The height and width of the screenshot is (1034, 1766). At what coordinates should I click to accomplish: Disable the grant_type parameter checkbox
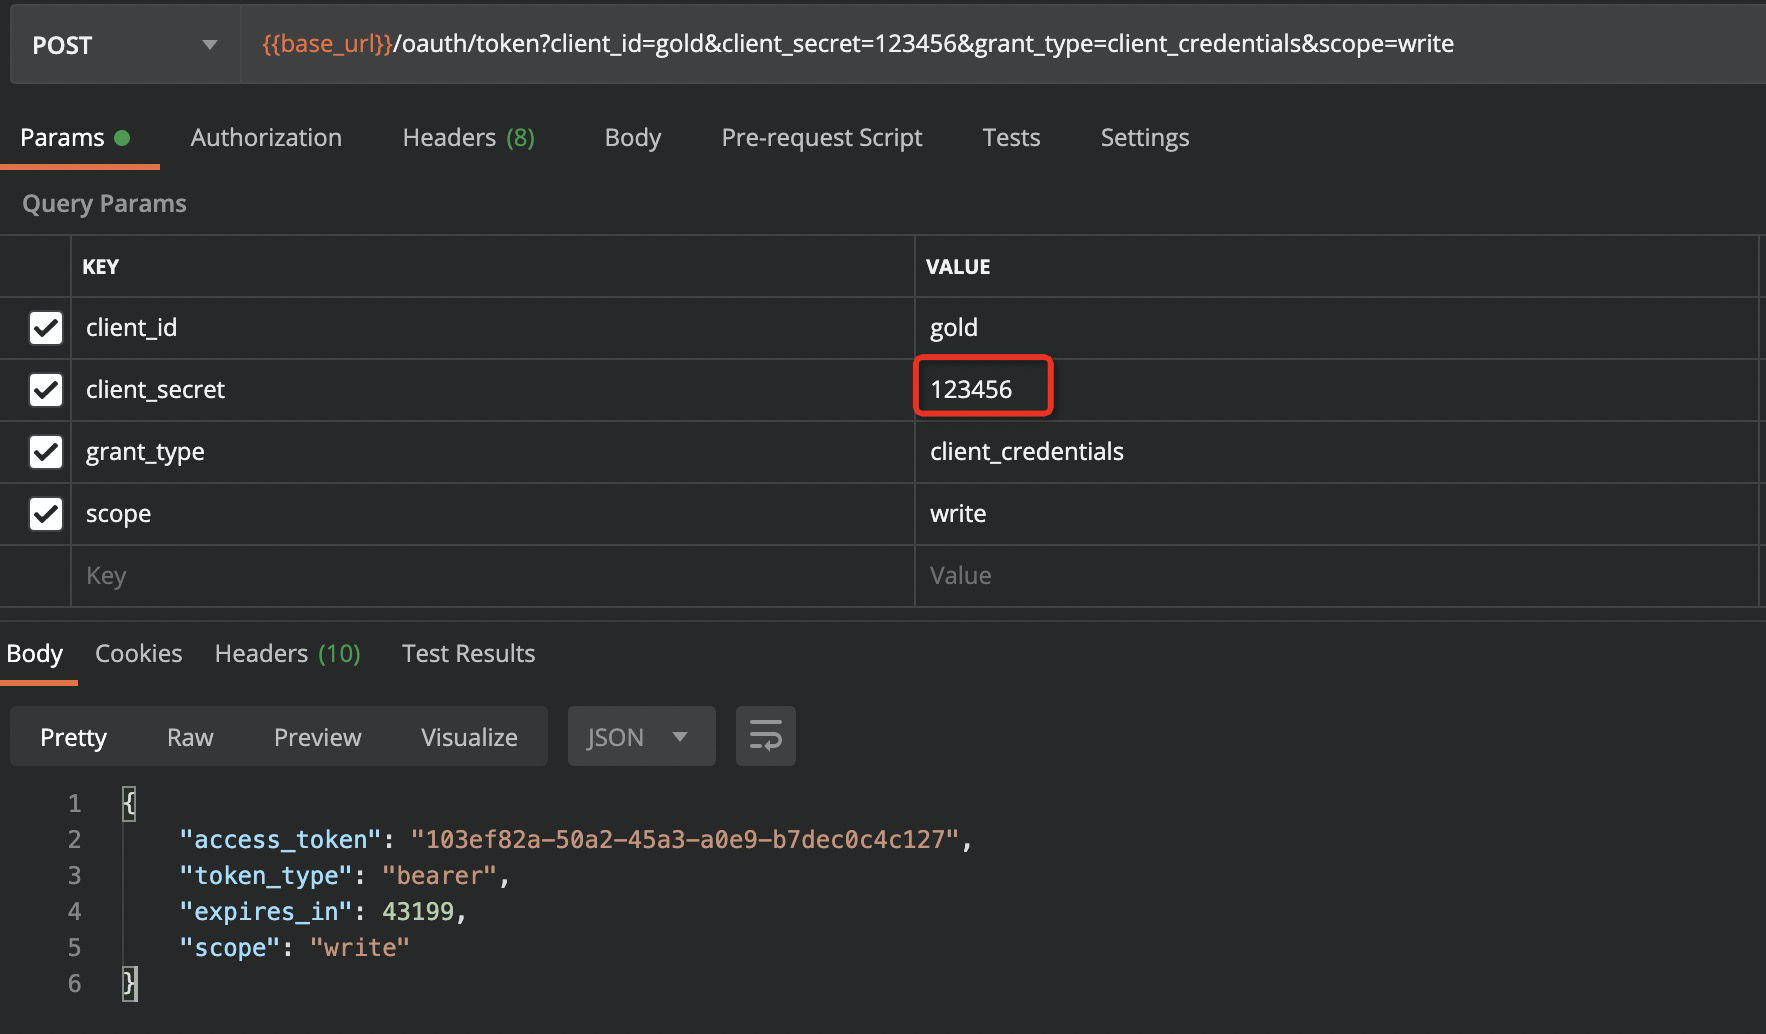point(46,452)
